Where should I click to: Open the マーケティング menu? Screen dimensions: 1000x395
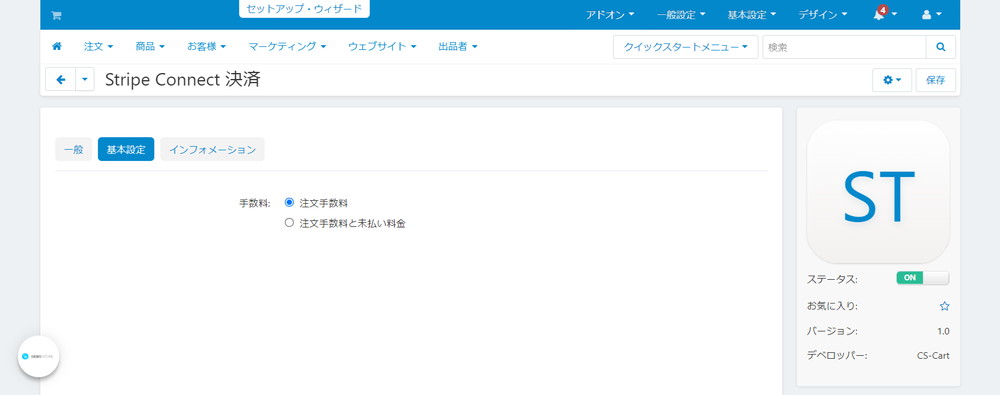(x=287, y=47)
